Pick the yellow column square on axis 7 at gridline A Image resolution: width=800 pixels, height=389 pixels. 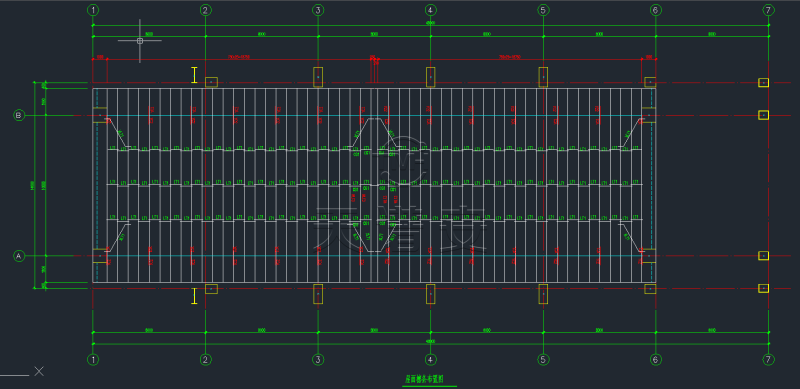(763, 256)
